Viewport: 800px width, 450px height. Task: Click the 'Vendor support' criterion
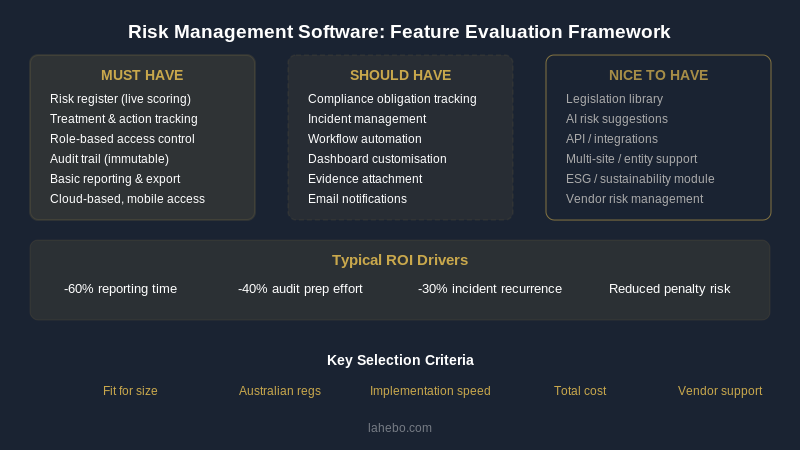[x=720, y=391]
